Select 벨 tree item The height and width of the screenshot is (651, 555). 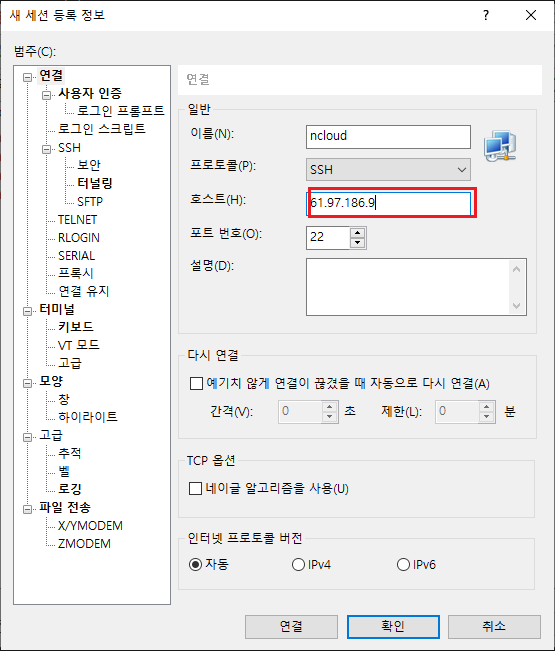(64, 471)
